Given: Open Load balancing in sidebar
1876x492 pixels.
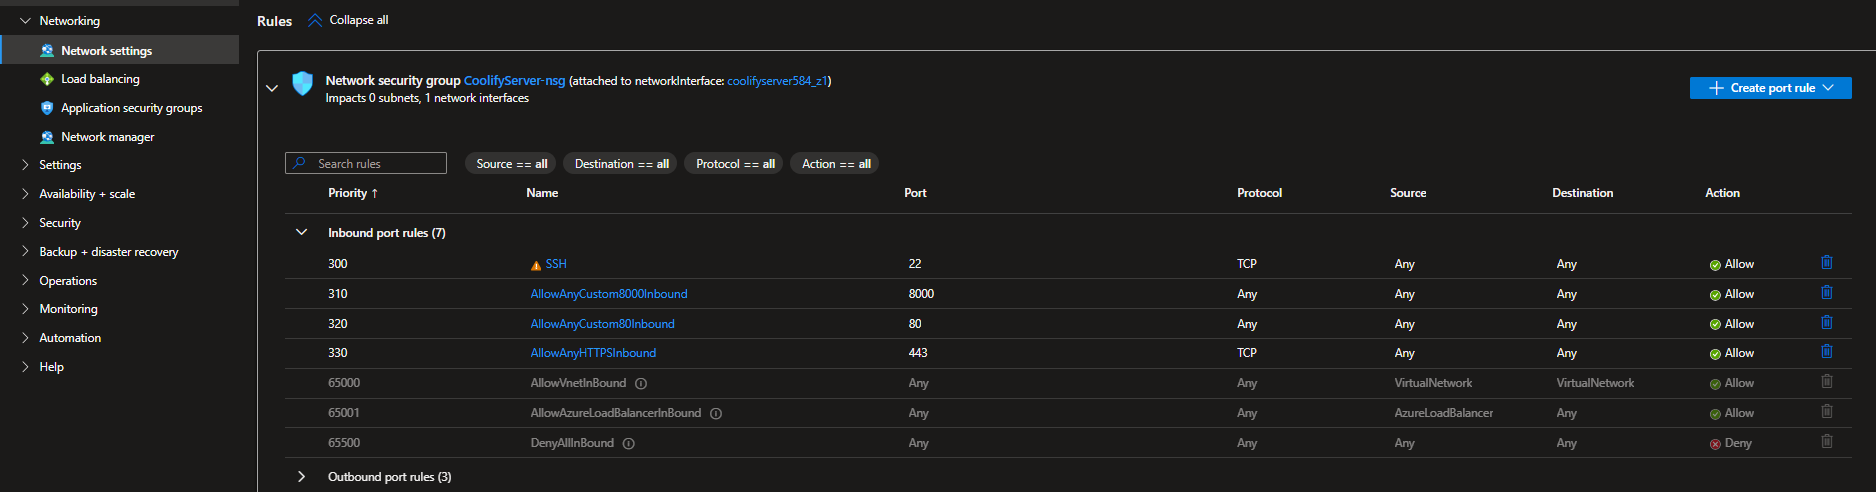Looking at the screenshot, I should tap(100, 79).
